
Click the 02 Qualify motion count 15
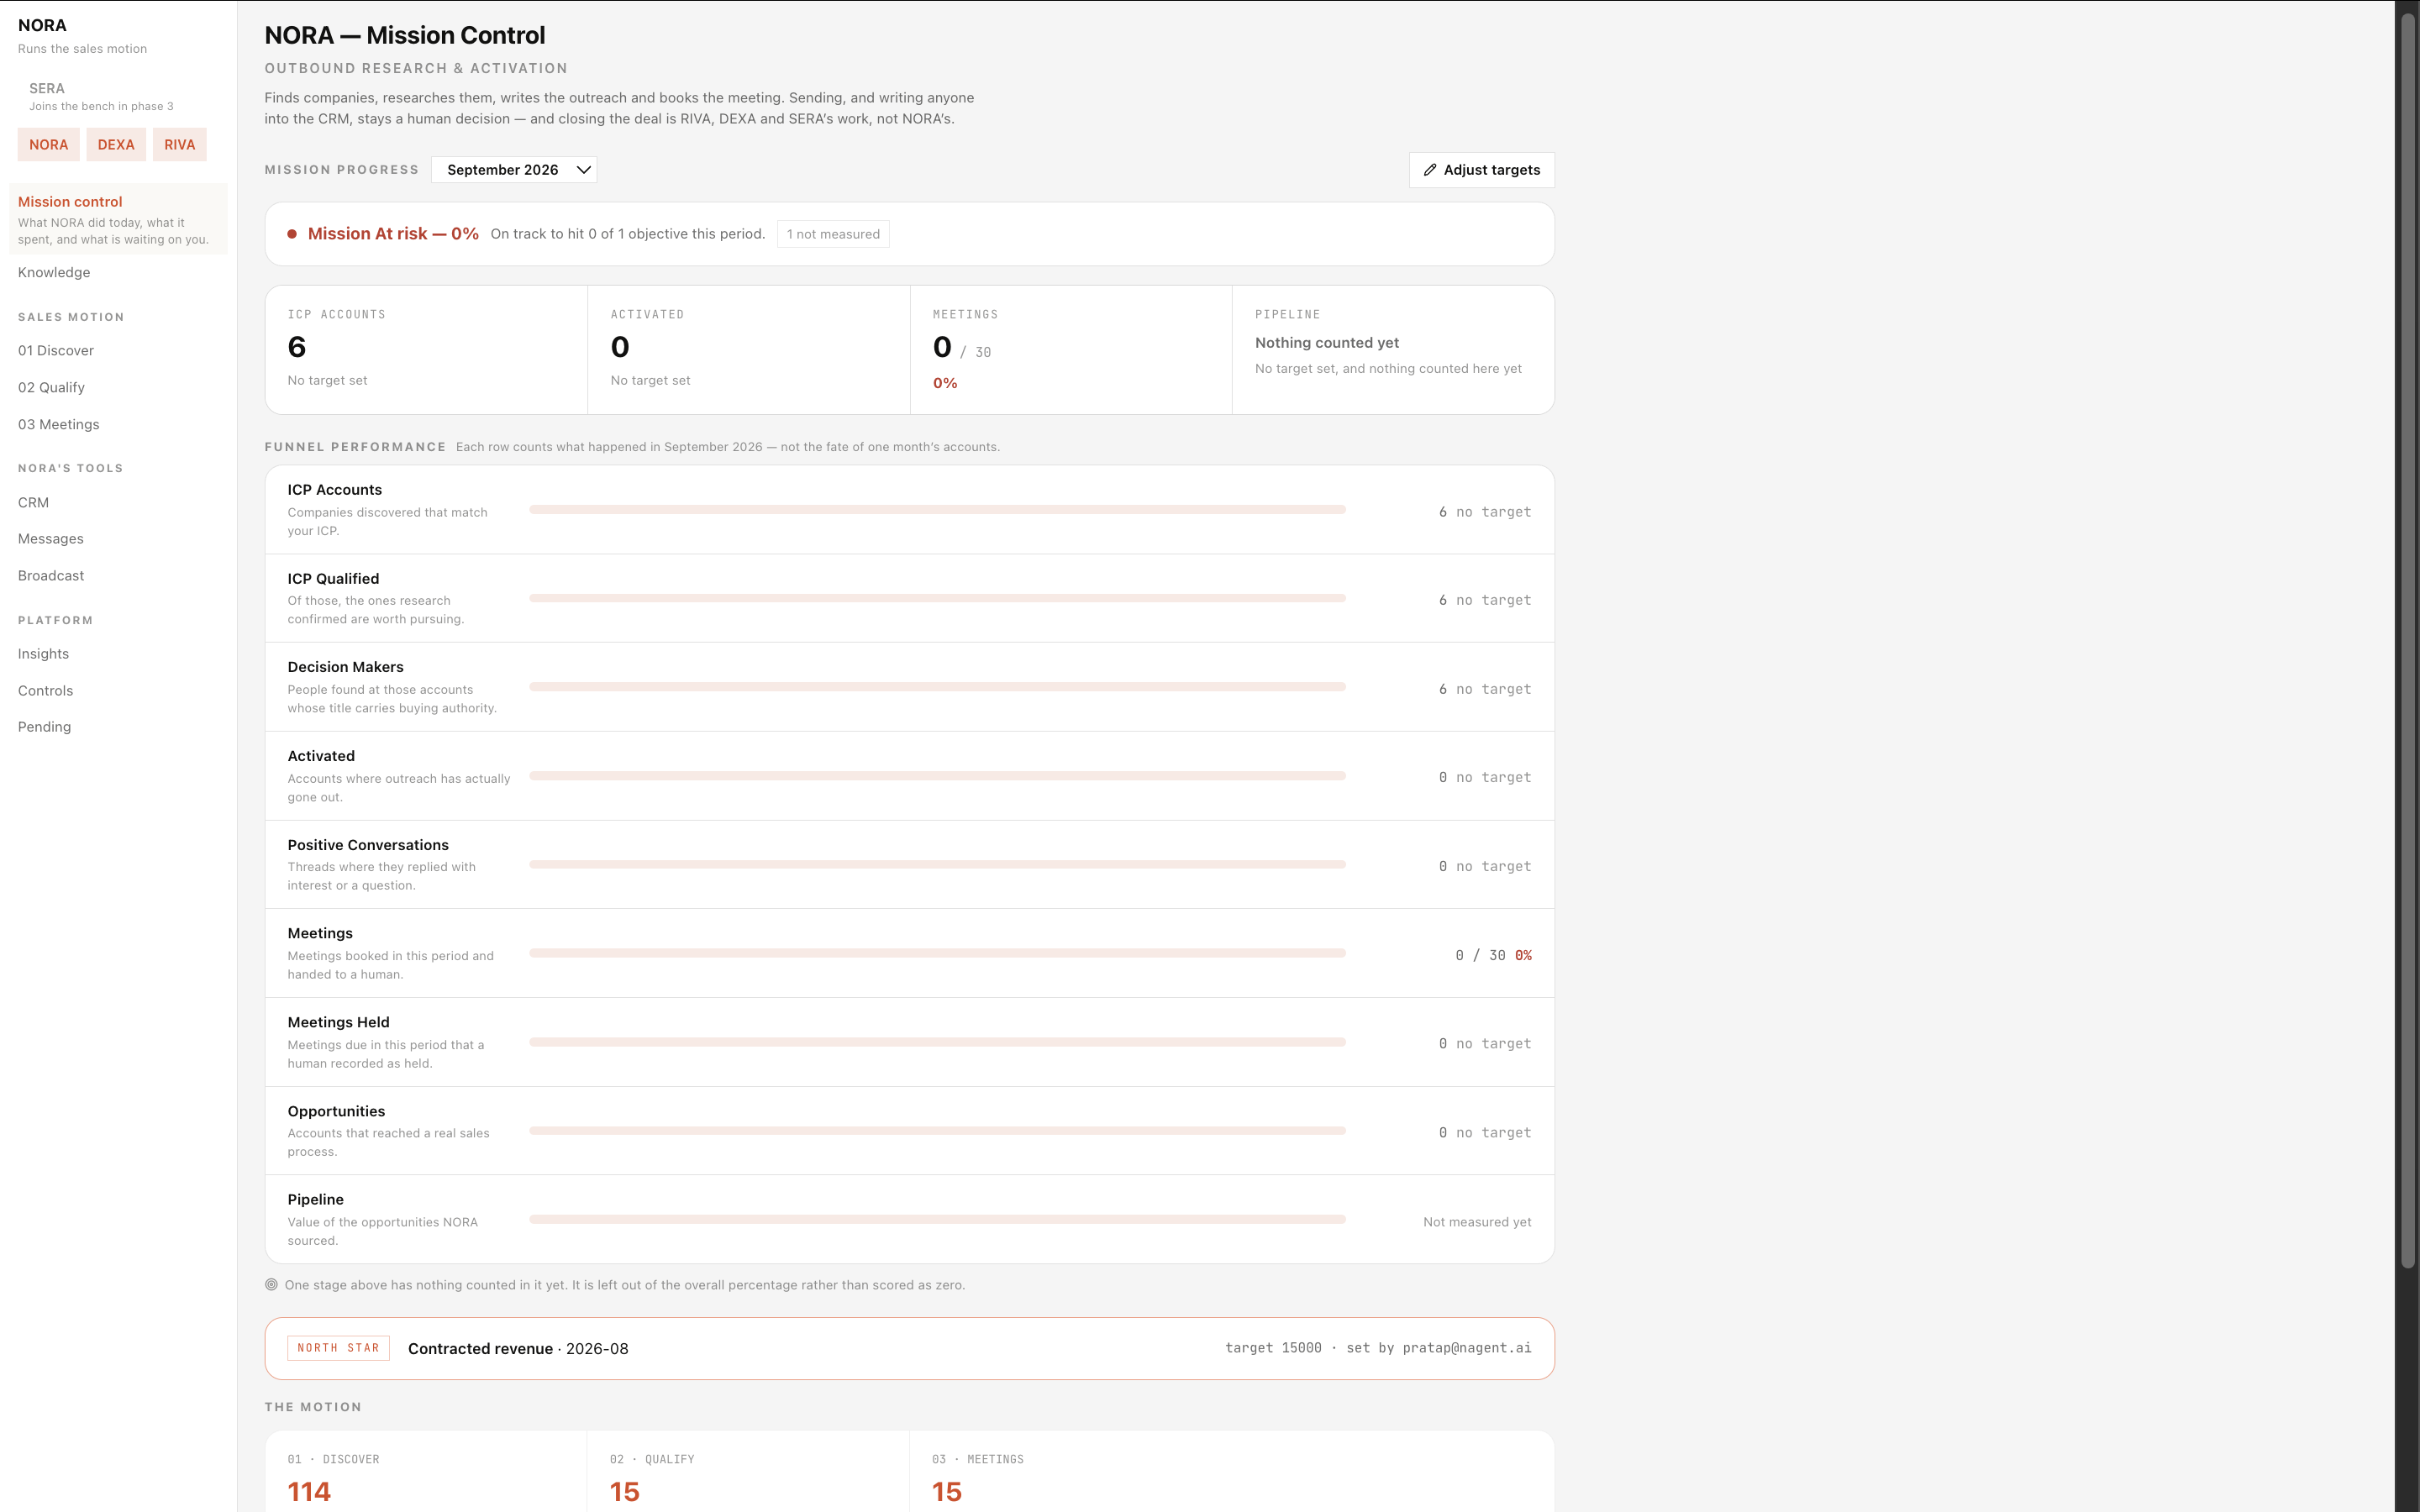tap(625, 1492)
